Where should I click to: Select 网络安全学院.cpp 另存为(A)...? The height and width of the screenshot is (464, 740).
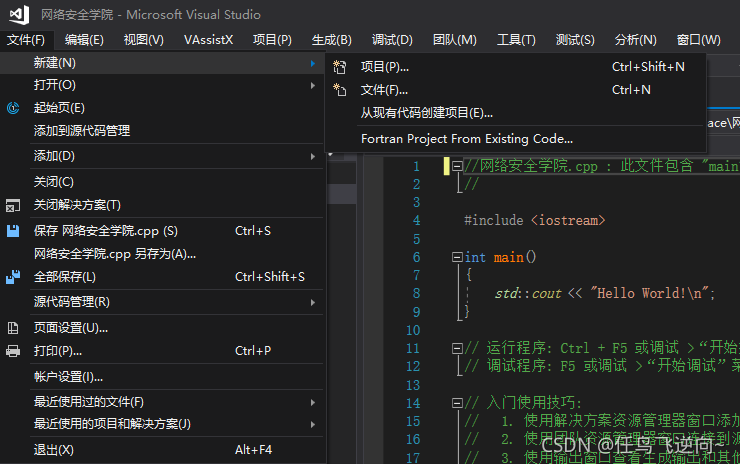pos(162,254)
